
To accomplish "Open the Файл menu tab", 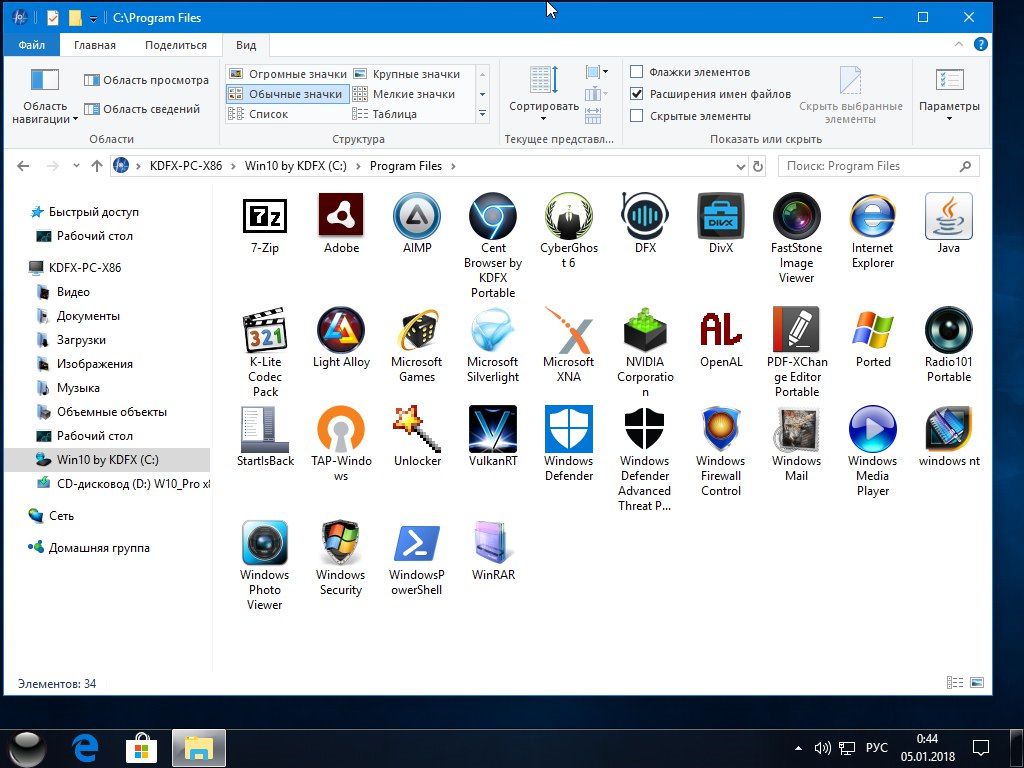I will (31, 45).
